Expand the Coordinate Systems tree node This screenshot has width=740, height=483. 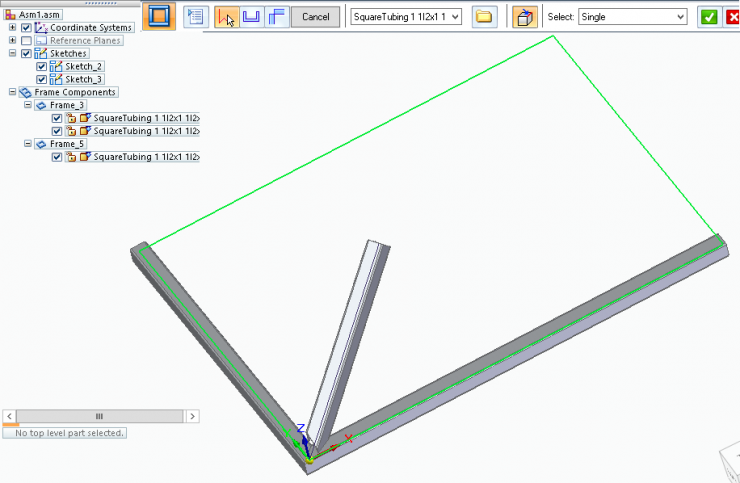pos(13,27)
